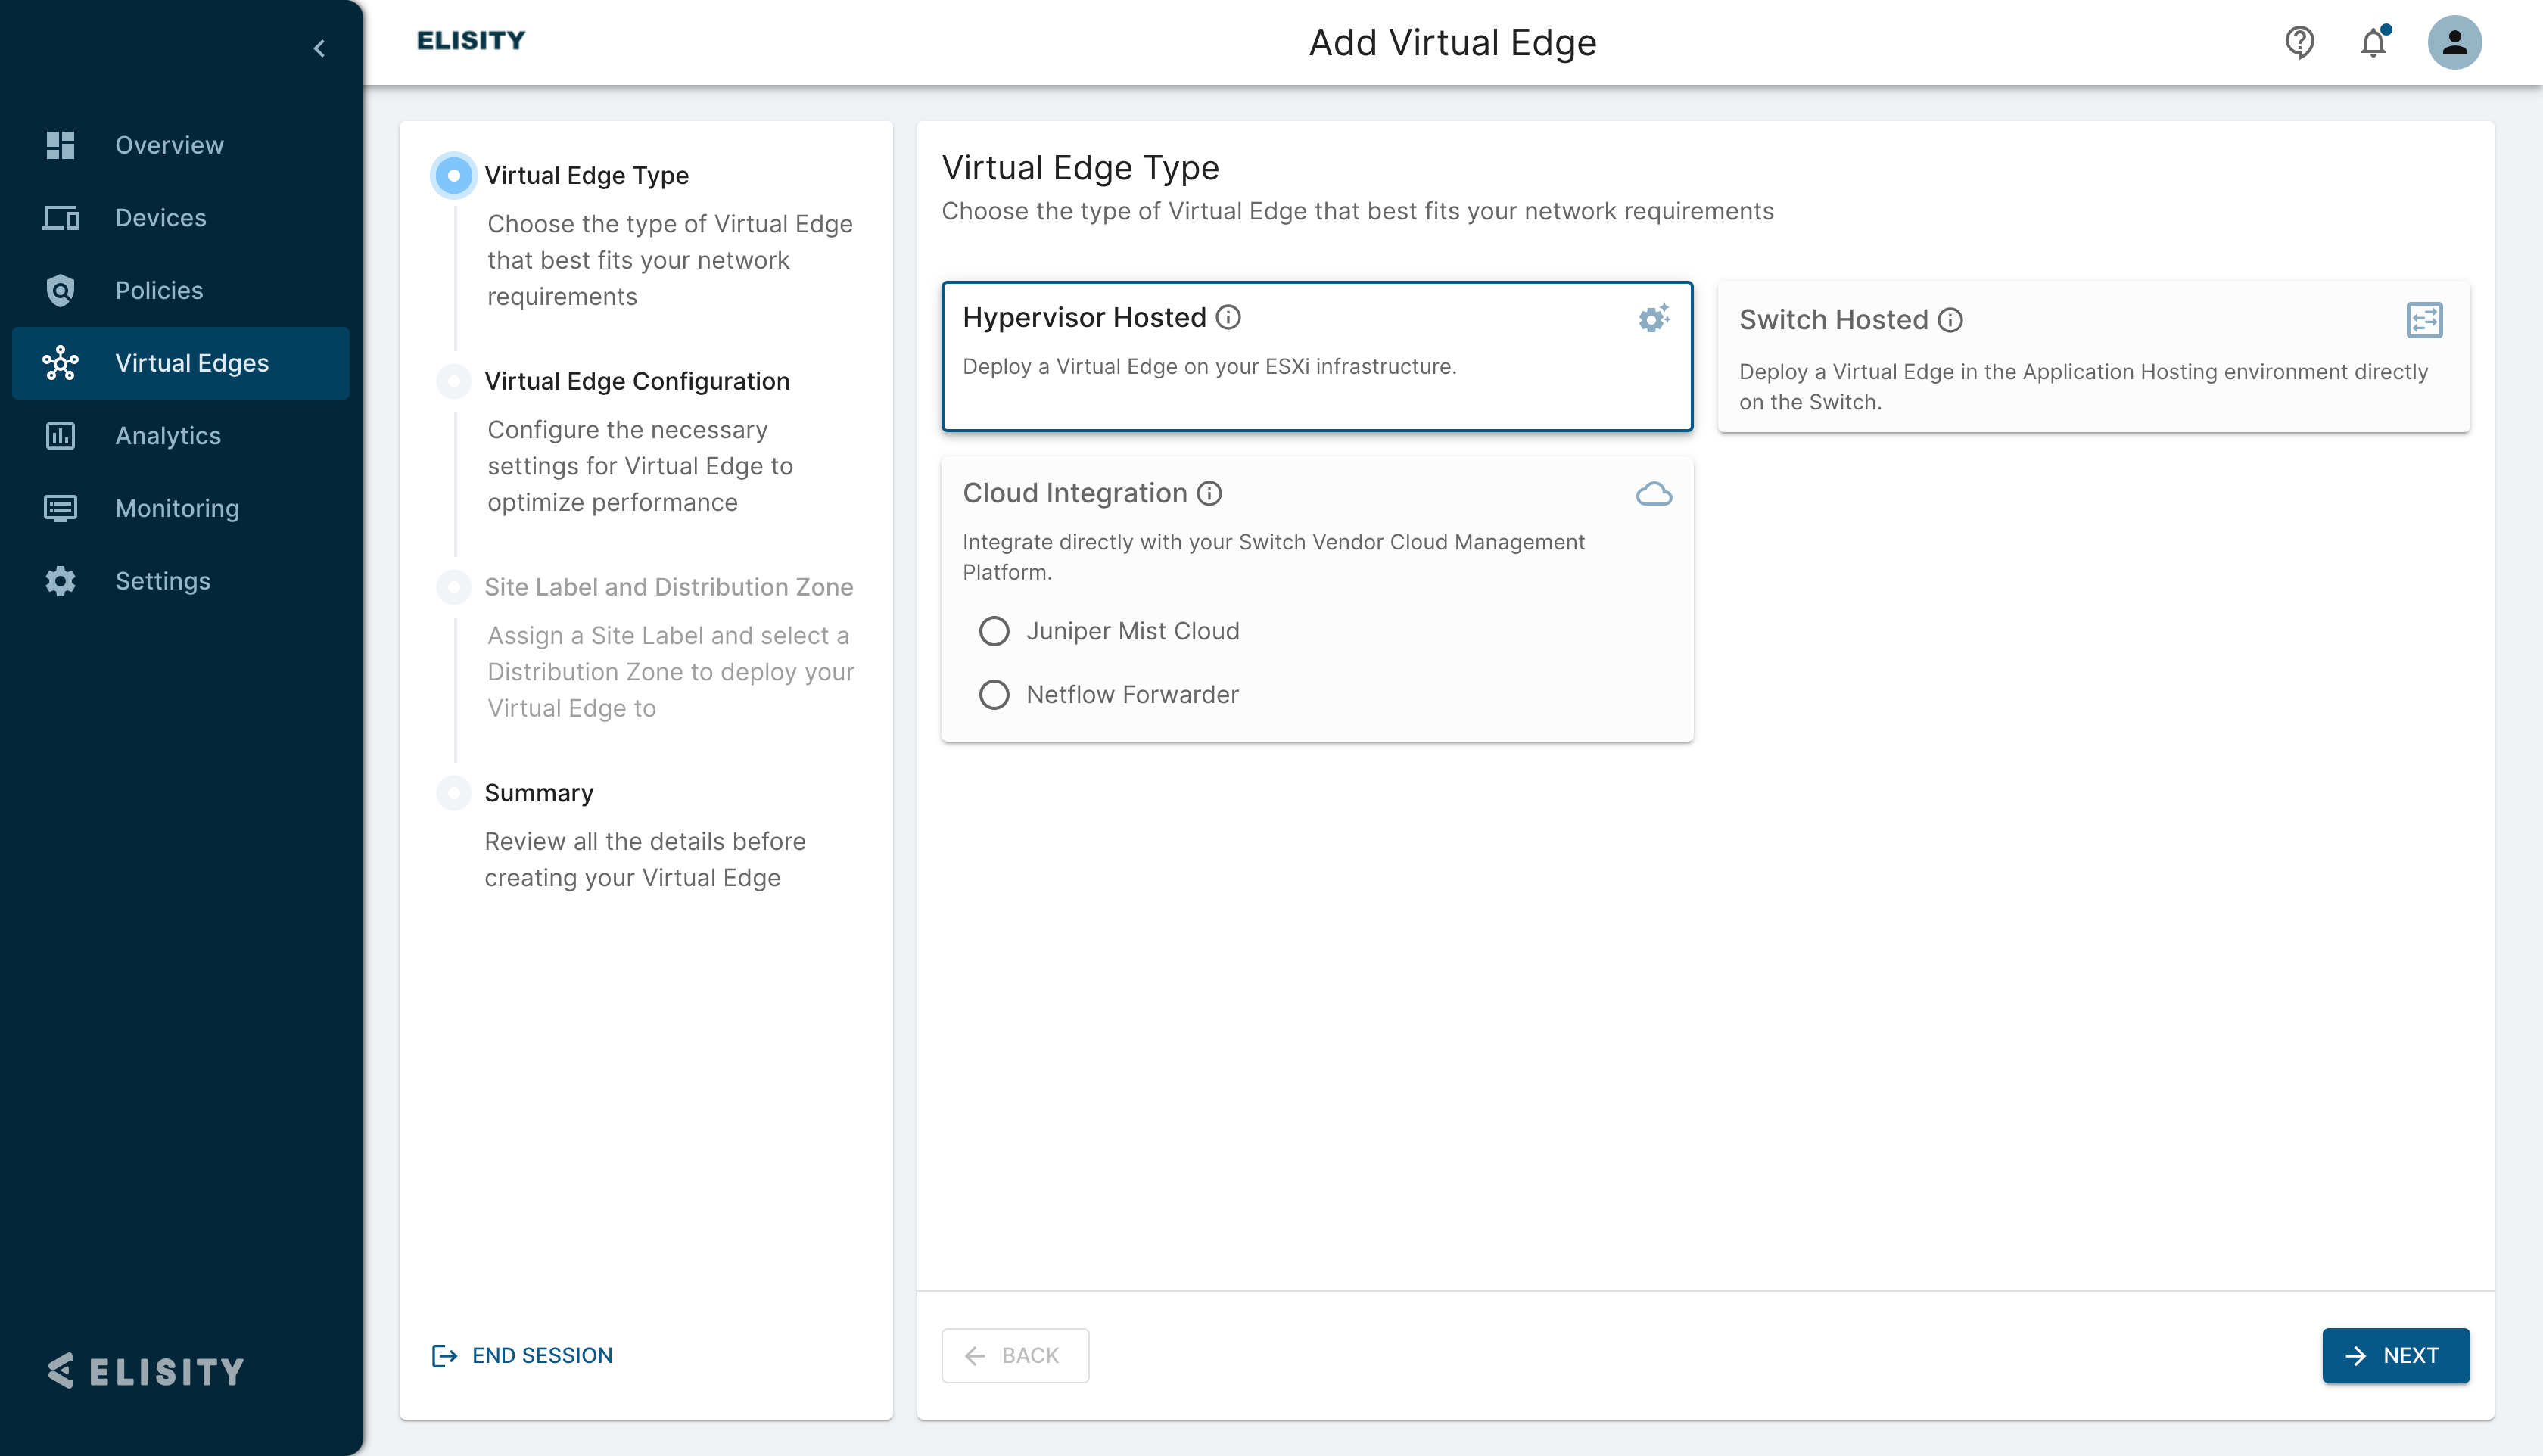Open the Overview menu item
This screenshot has width=2543, height=1456.
180,145
